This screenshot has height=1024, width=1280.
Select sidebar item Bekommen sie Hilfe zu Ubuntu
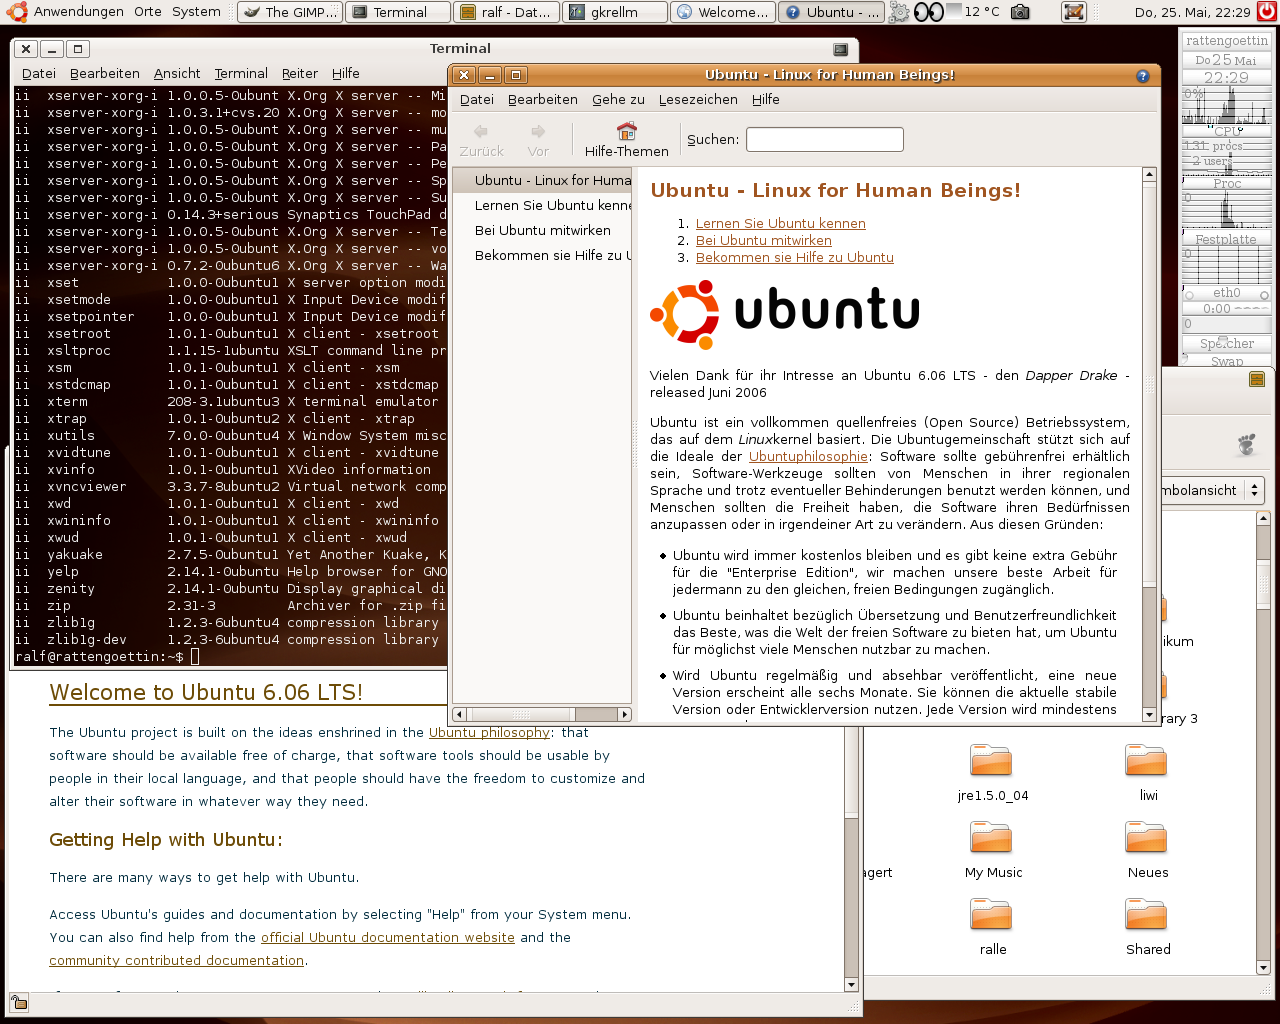pyautogui.click(x=543, y=256)
